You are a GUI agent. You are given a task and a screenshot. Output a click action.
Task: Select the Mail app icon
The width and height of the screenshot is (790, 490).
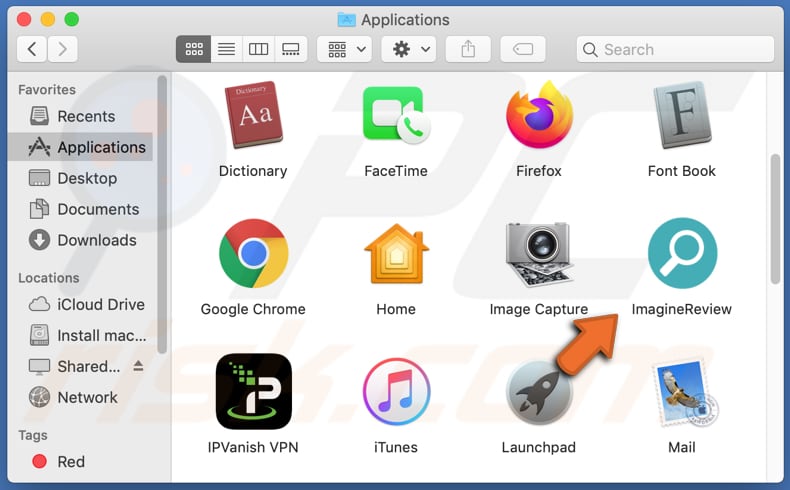(684, 392)
